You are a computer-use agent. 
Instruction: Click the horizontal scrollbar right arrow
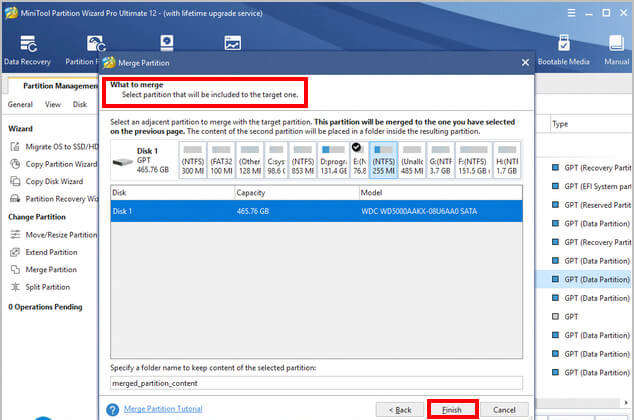tap(626, 403)
